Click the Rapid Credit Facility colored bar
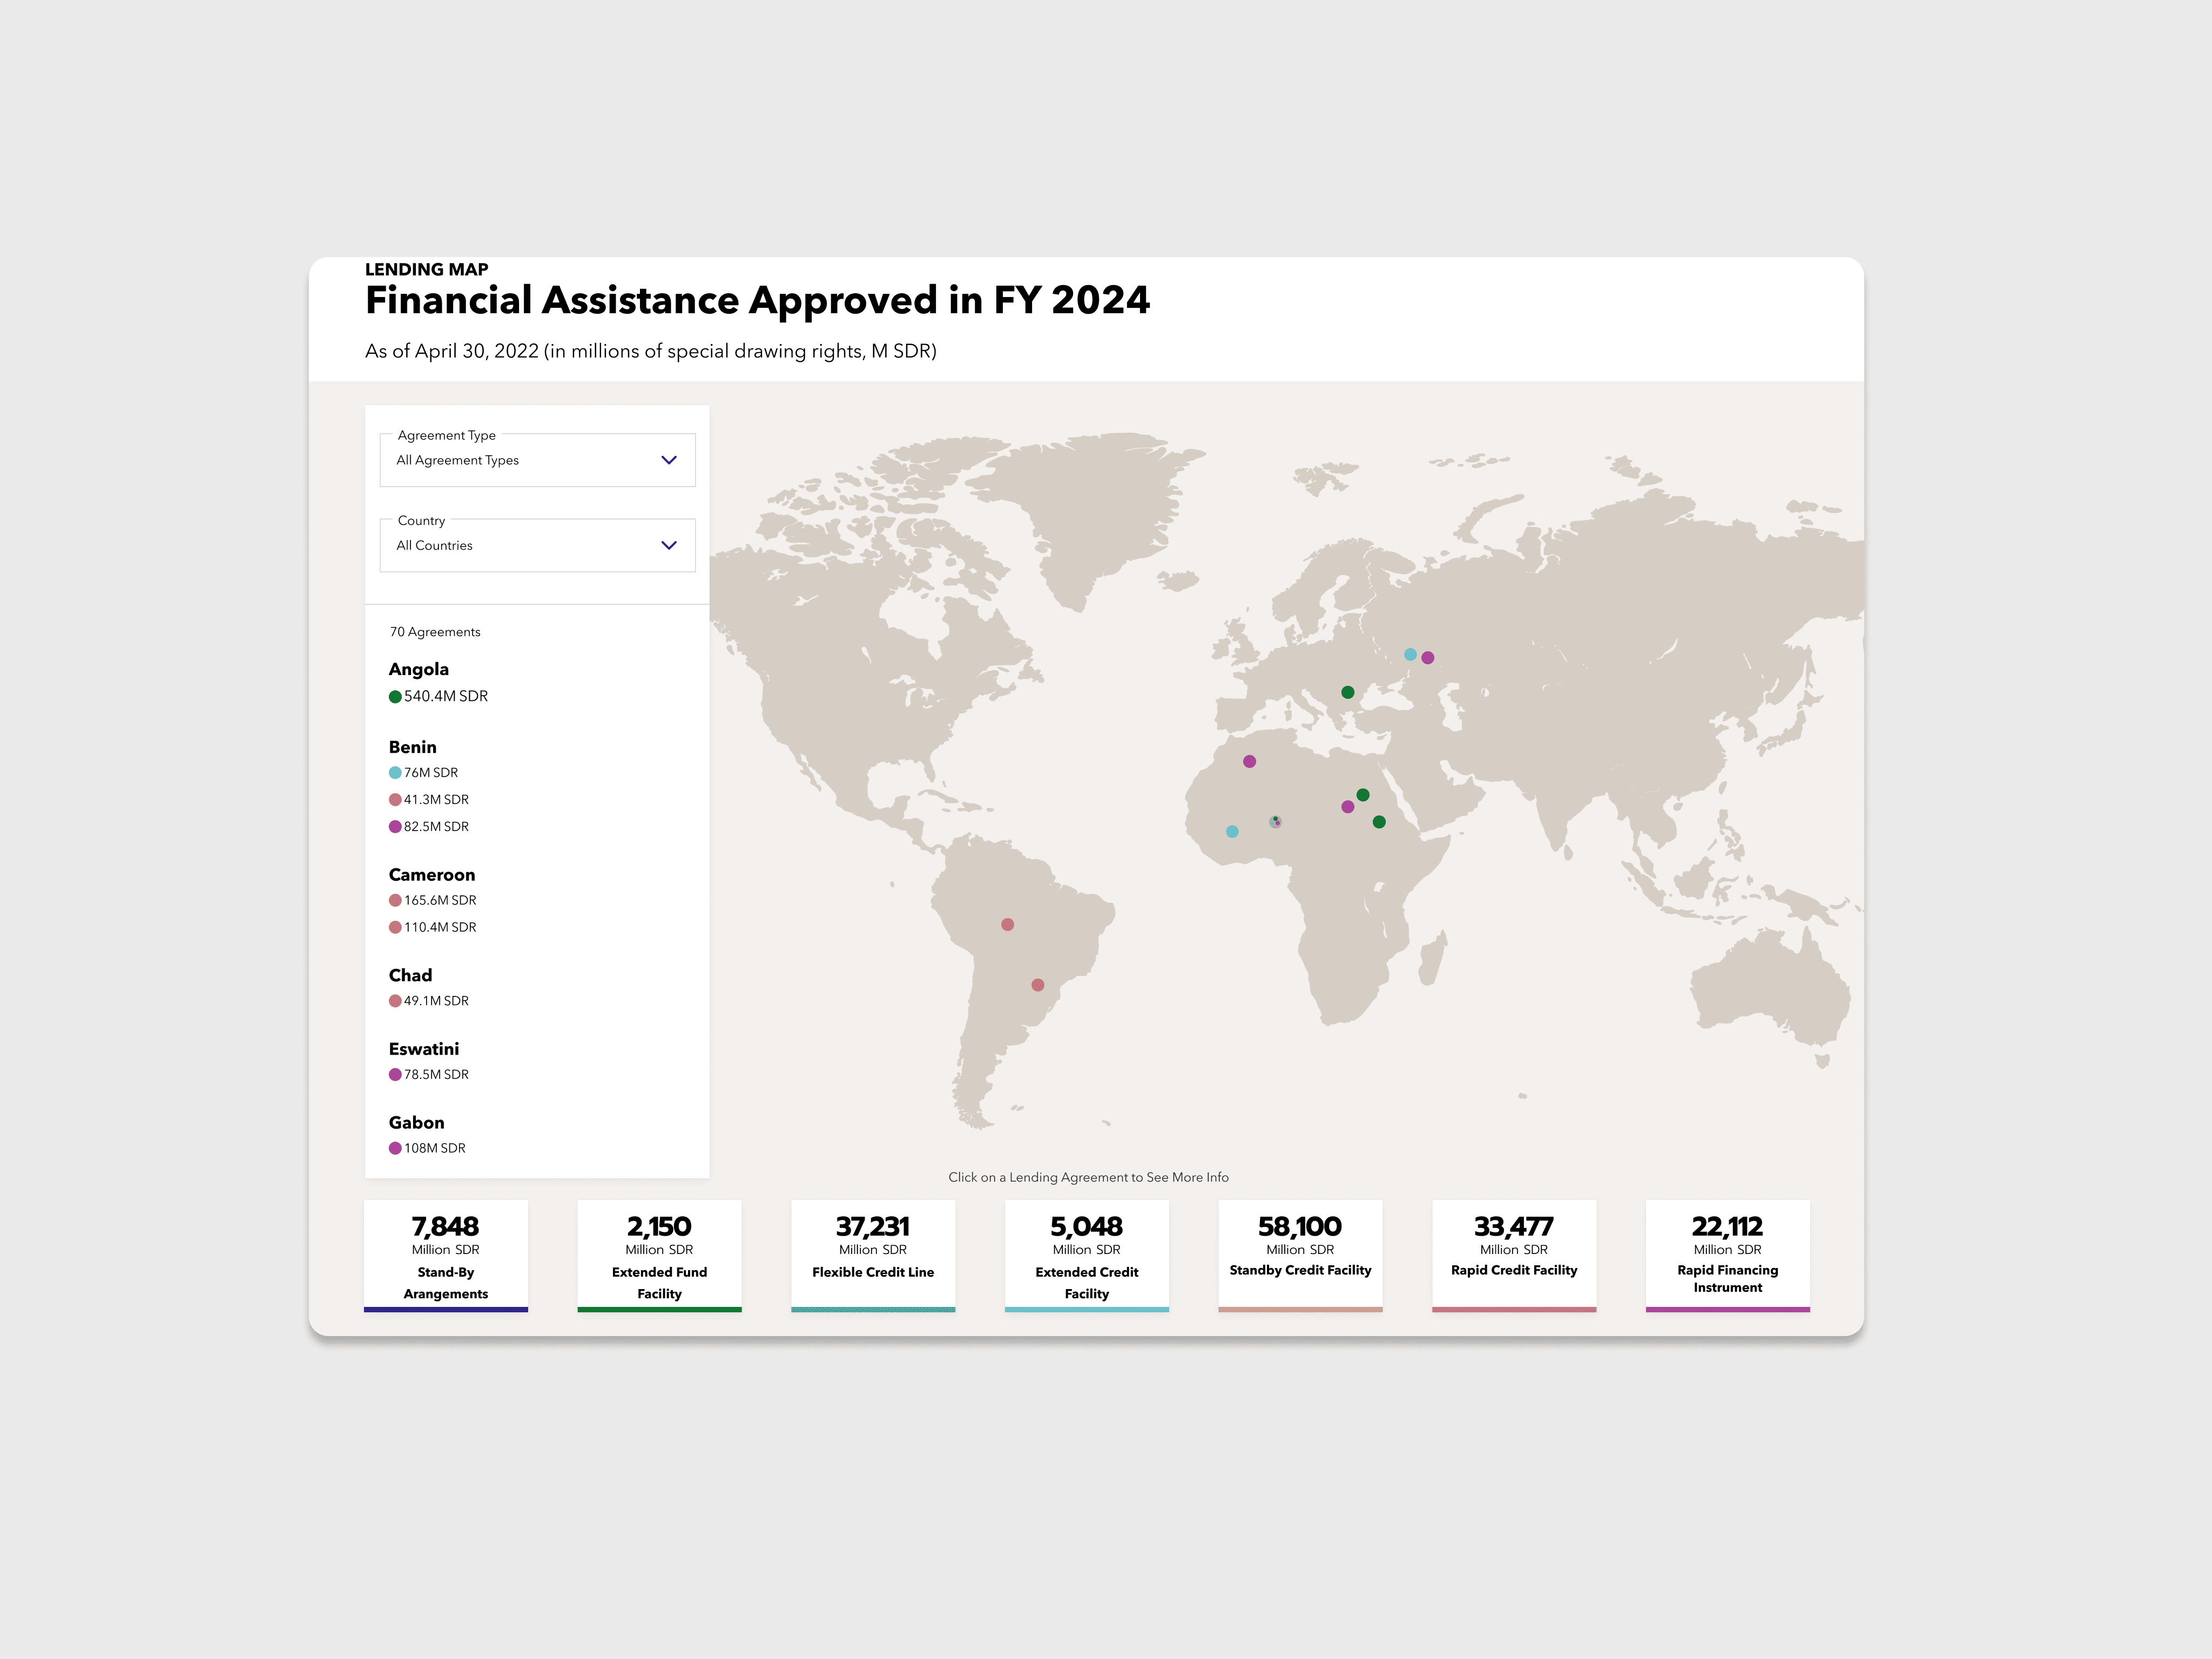Viewport: 2212px width, 1659px height. pos(1513,1309)
